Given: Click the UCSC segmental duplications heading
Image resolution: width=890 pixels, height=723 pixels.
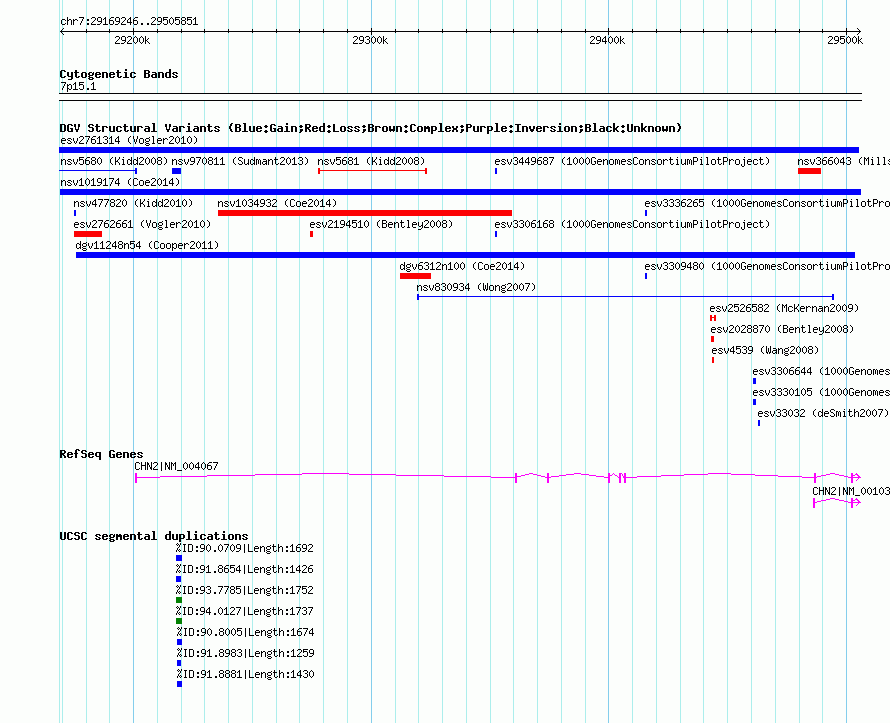Looking at the screenshot, I should [154, 536].
